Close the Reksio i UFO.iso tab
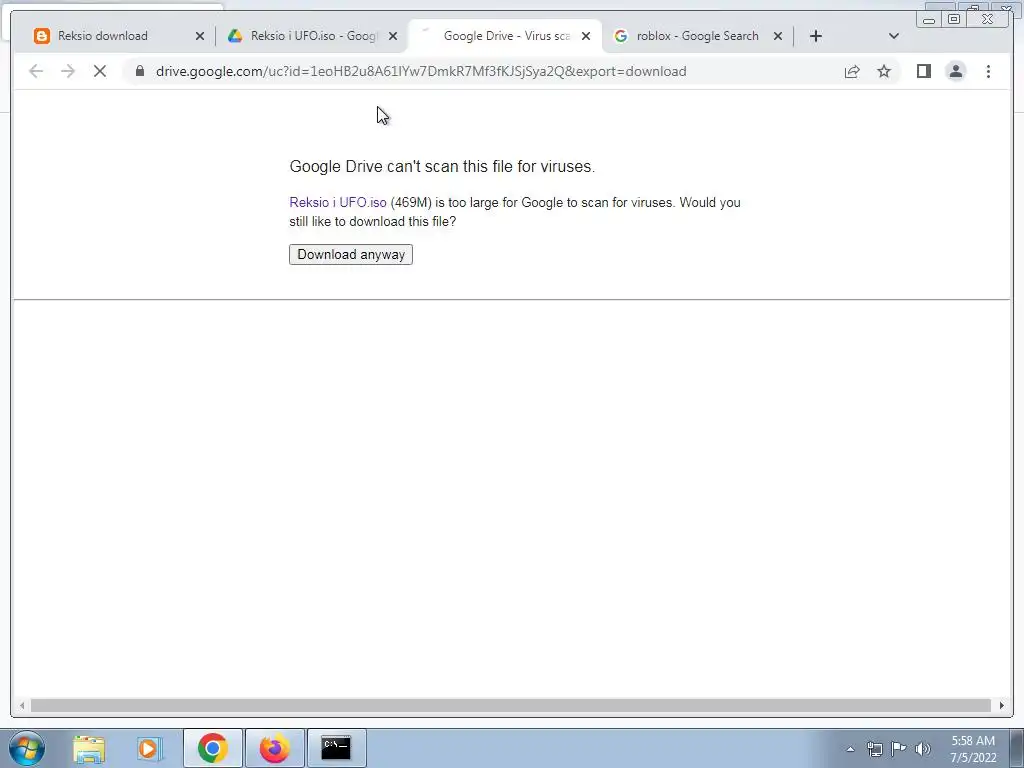The width and height of the screenshot is (1024, 768). pos(393,37)
